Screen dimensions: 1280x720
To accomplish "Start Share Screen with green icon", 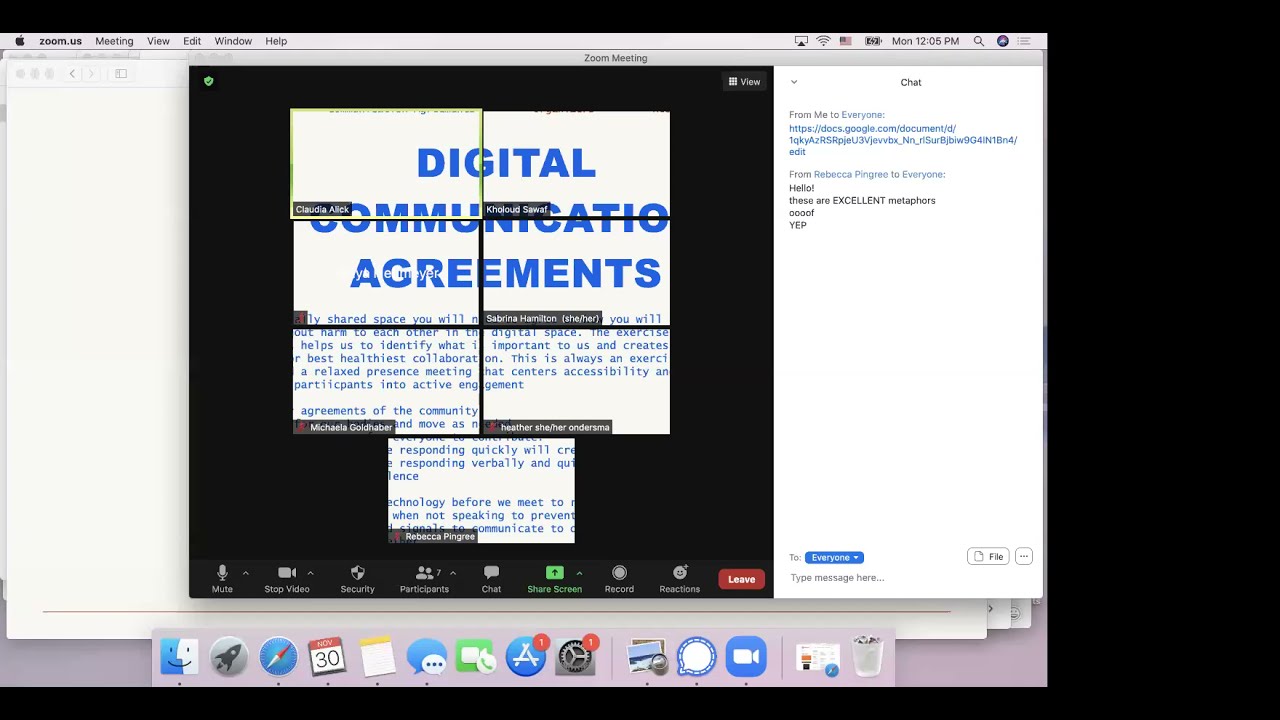I will (554, 579).
